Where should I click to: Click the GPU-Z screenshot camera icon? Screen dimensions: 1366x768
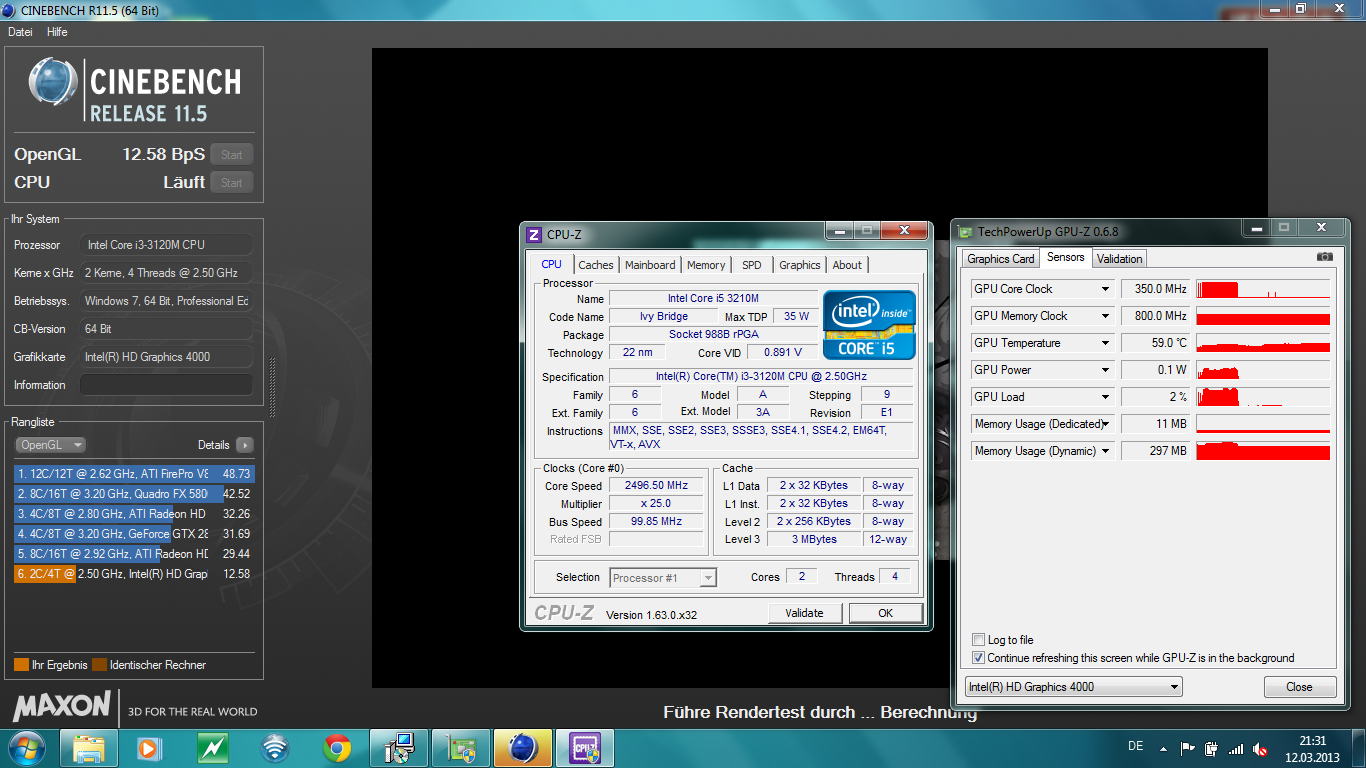(1324, 257)
